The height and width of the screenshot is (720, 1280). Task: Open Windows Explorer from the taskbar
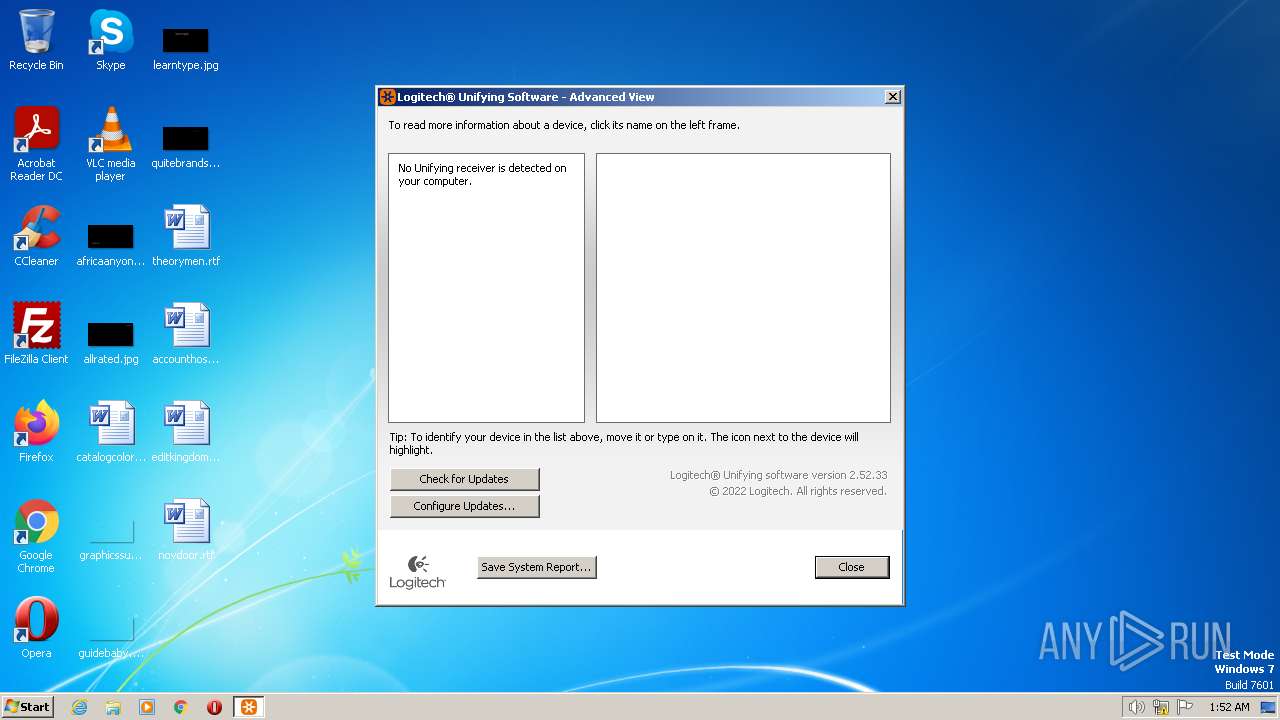[113, 707]
